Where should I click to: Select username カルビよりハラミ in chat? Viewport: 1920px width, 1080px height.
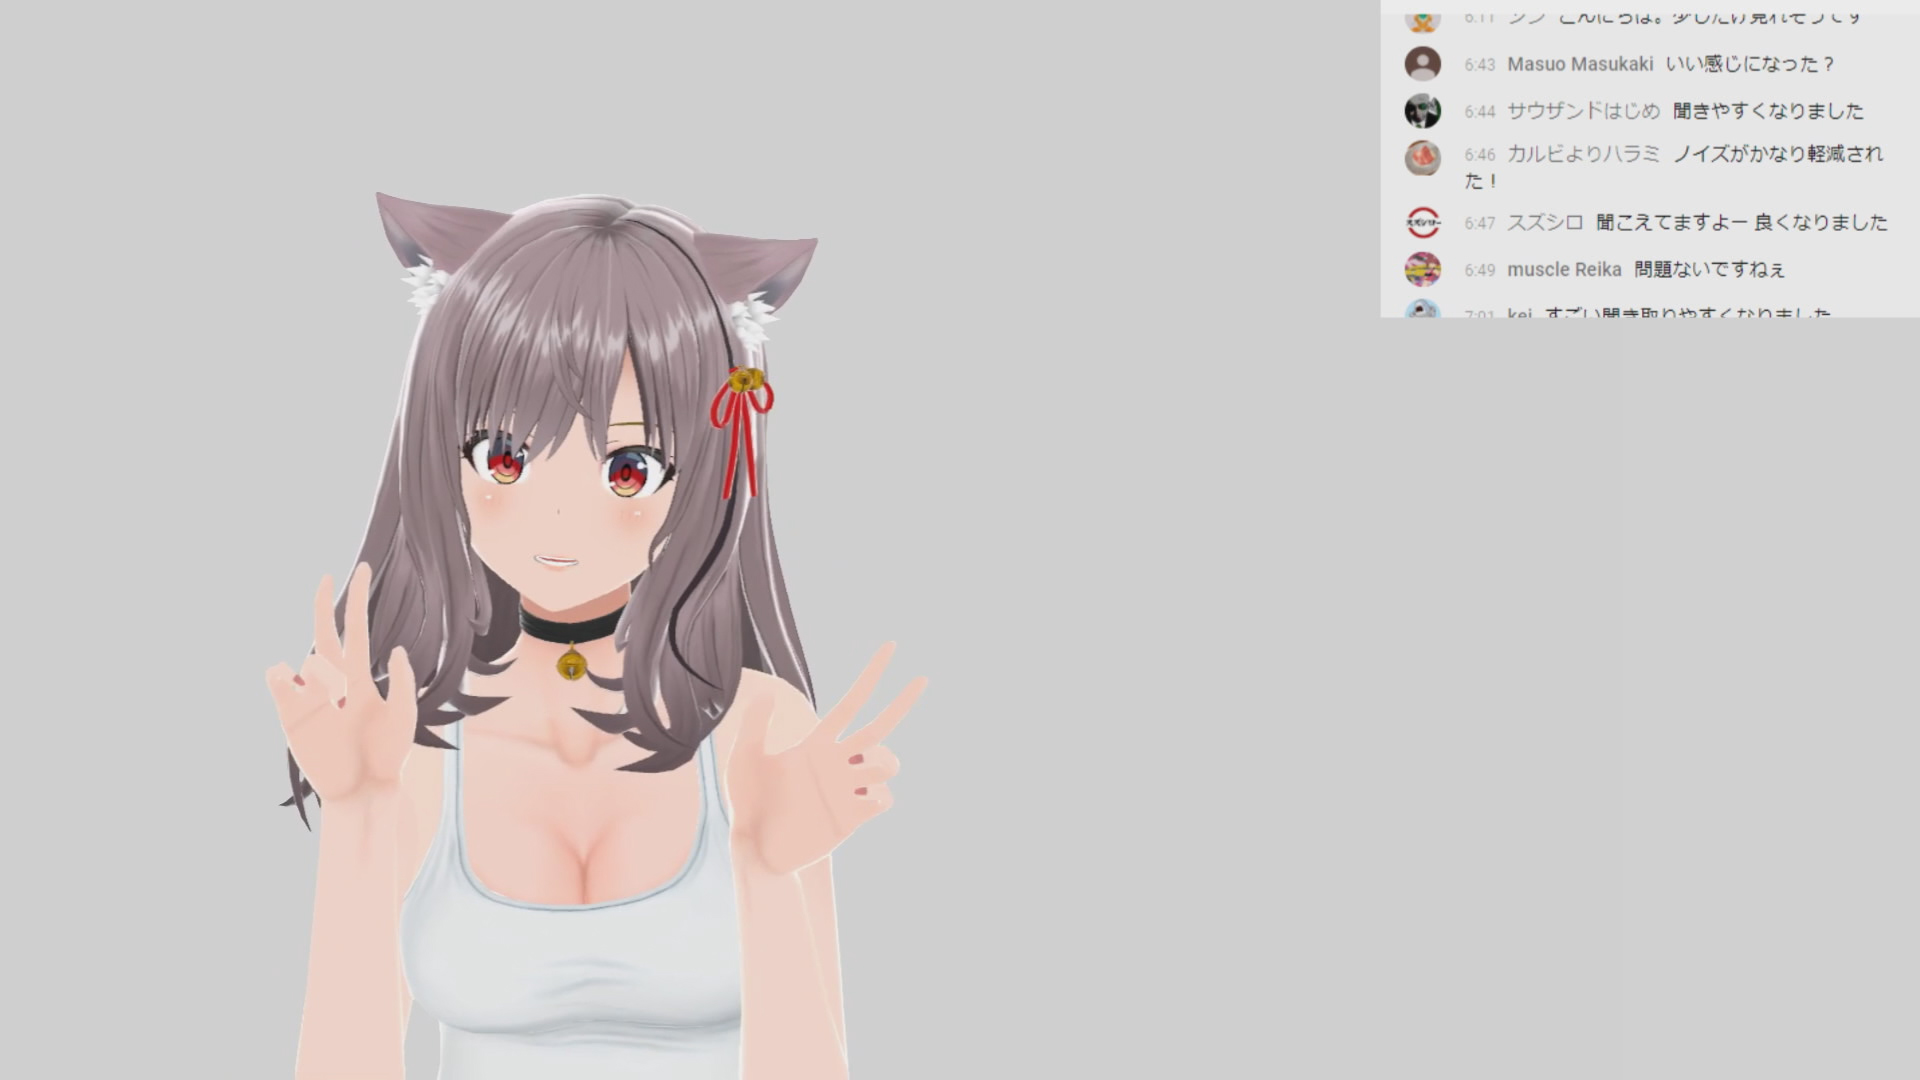[1583, 154]
